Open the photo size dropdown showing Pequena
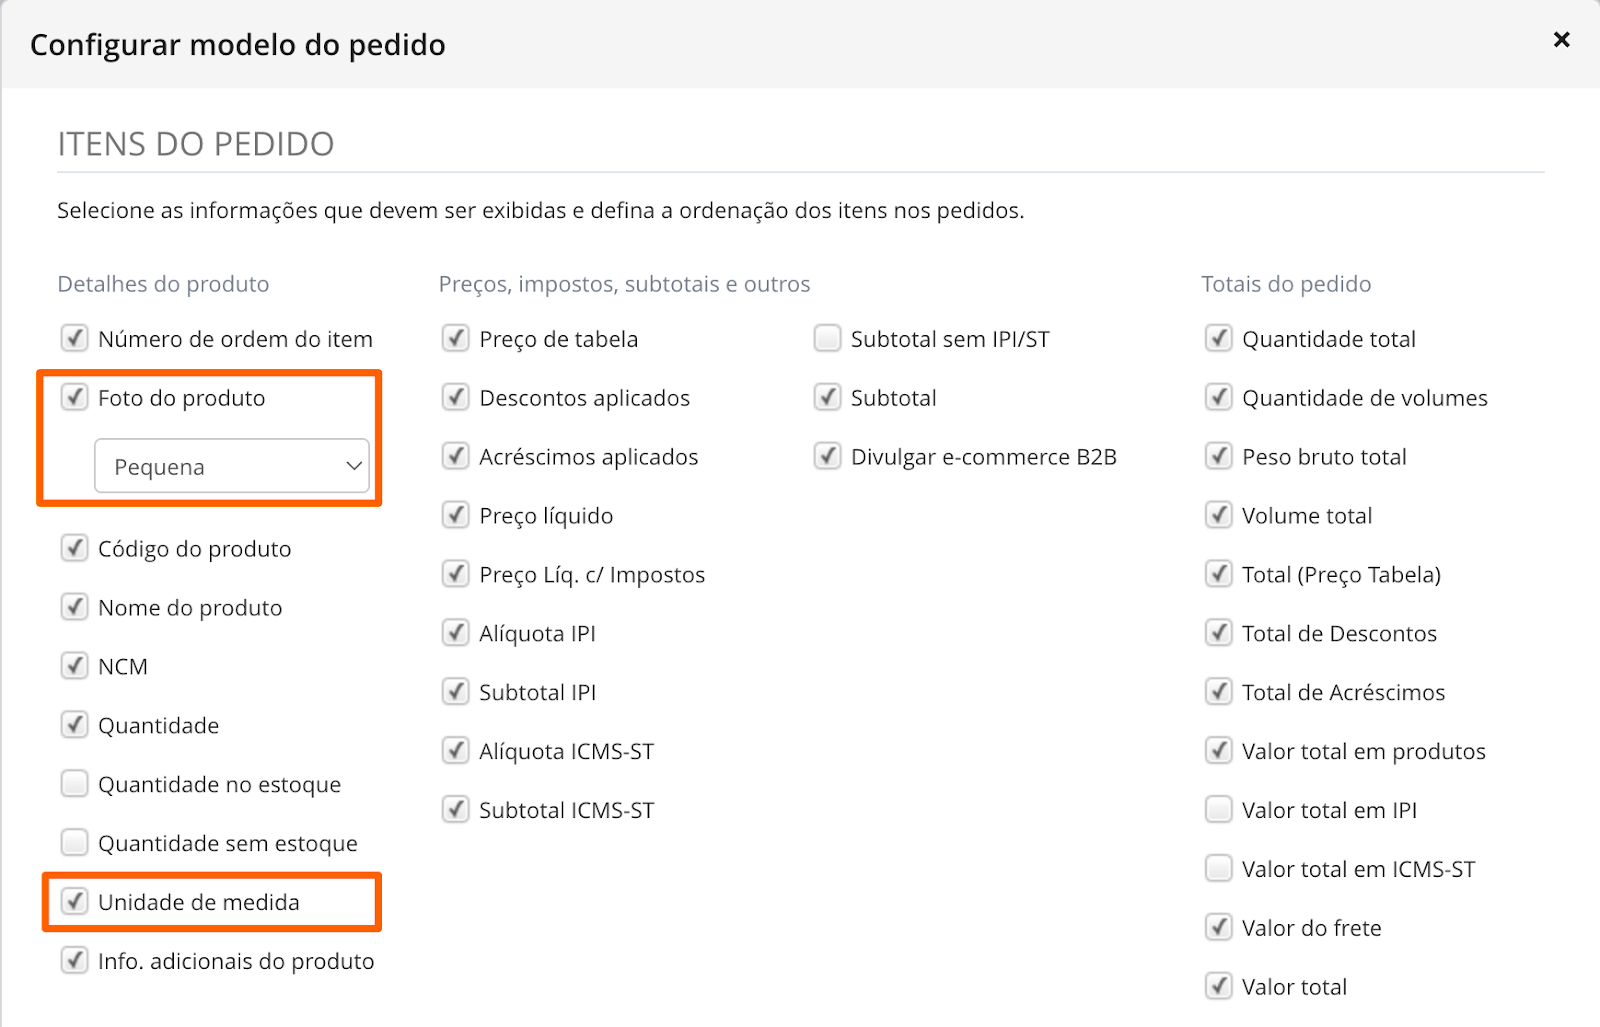Screen dimensions: 1600x1027 pos(232,465)
